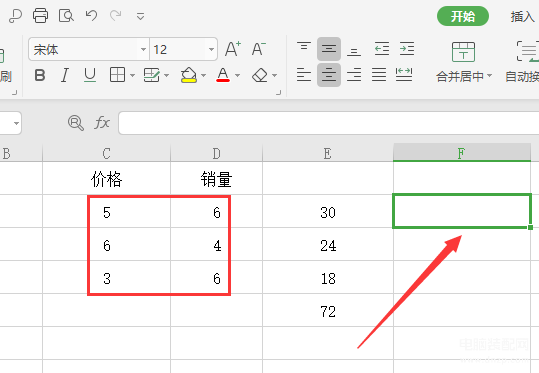Image resolution: width=539 pixels, height=373 pixels.
Task: Open quick access toolbar customize dropdown
Action: tap(140, 16)
